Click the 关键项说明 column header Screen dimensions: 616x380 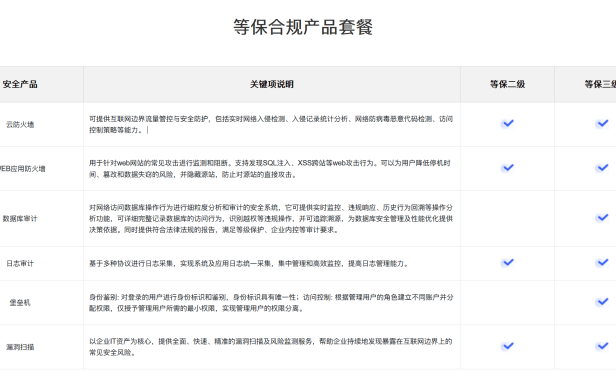pos(272,84)
